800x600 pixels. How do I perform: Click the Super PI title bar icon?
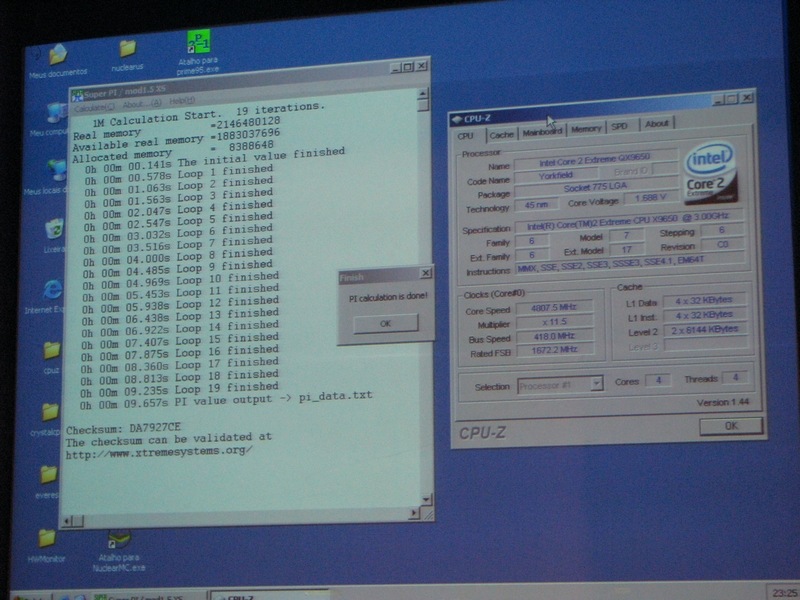pyautogui.click(x=78, y=95)
